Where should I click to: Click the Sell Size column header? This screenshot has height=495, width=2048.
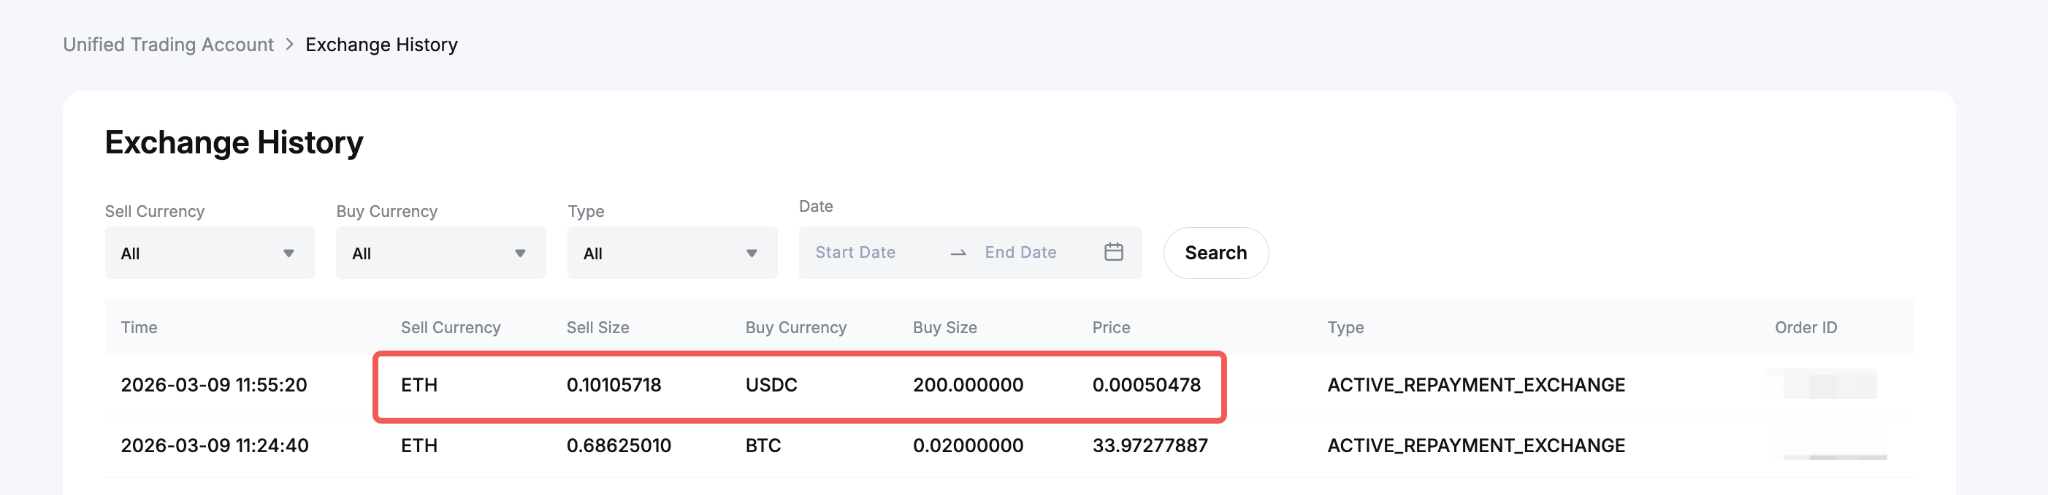tap(598, 327)
